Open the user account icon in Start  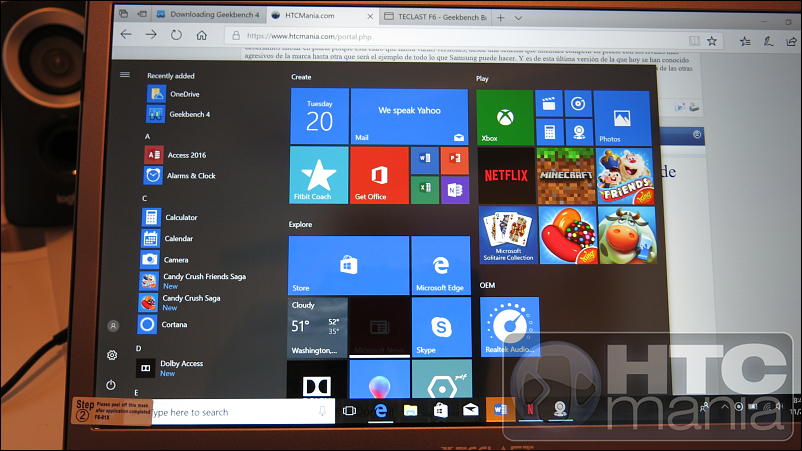(114, 326)
